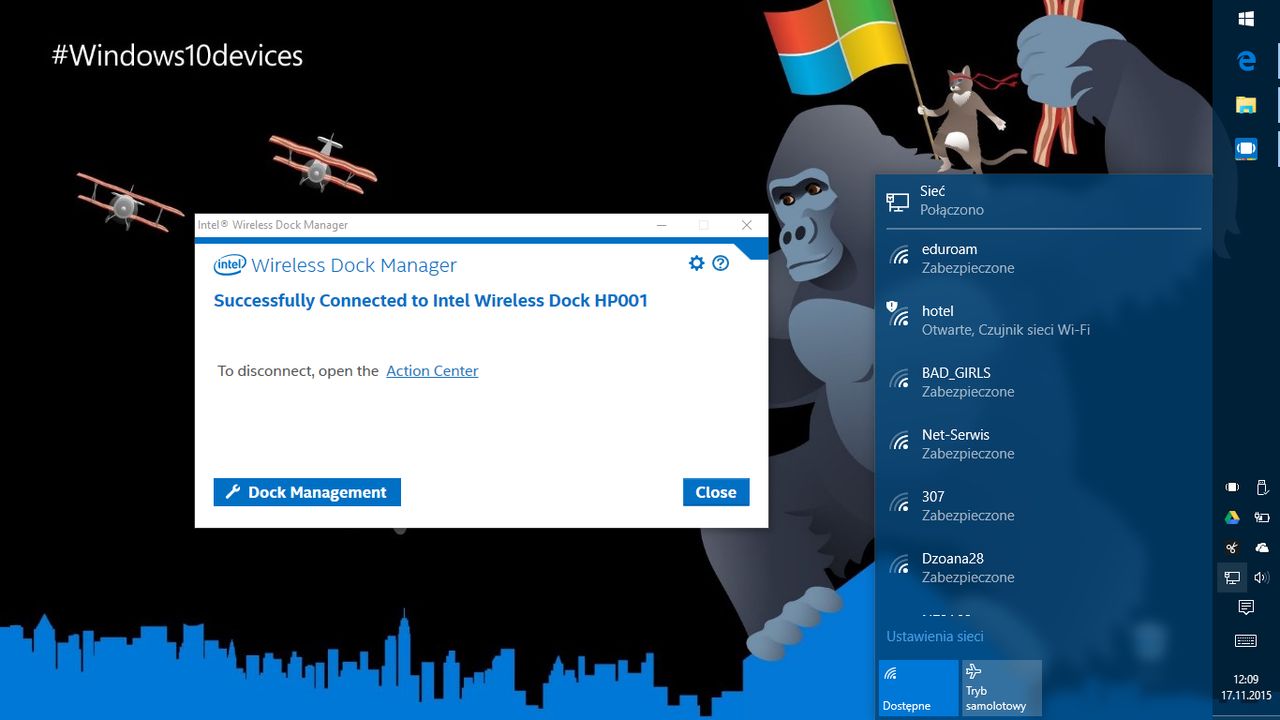This screenshot has width=1280, height=720.
Task: Select the eduroam Wi-Fi network
Action: [x=1043, y=258]
